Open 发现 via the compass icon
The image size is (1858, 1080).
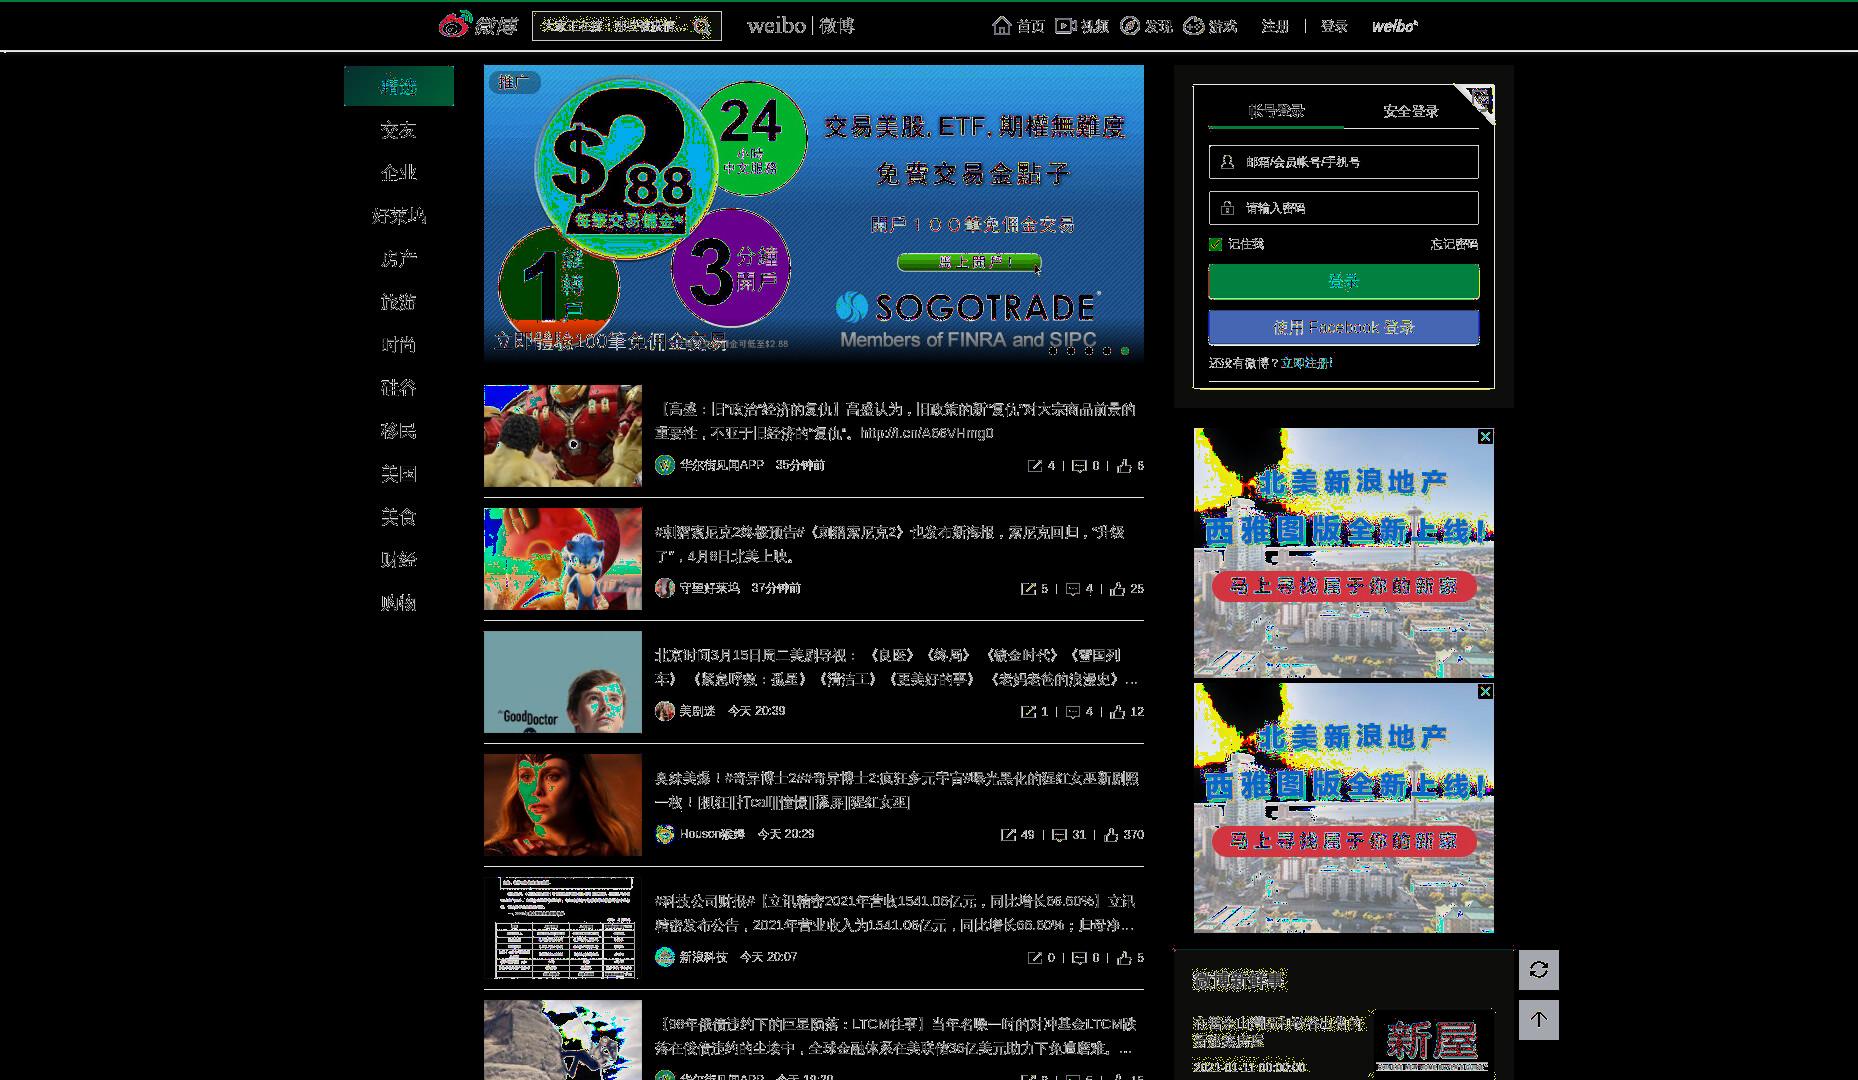click(x=1130, y=26)
